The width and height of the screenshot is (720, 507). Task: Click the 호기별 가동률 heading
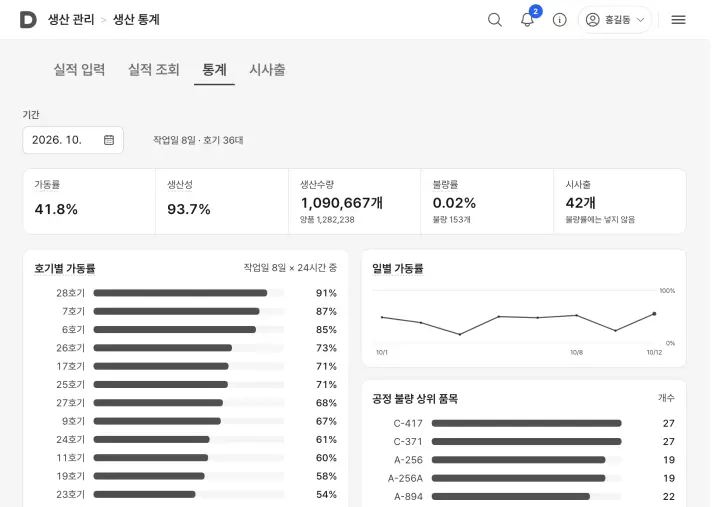(x=65, y=268)
